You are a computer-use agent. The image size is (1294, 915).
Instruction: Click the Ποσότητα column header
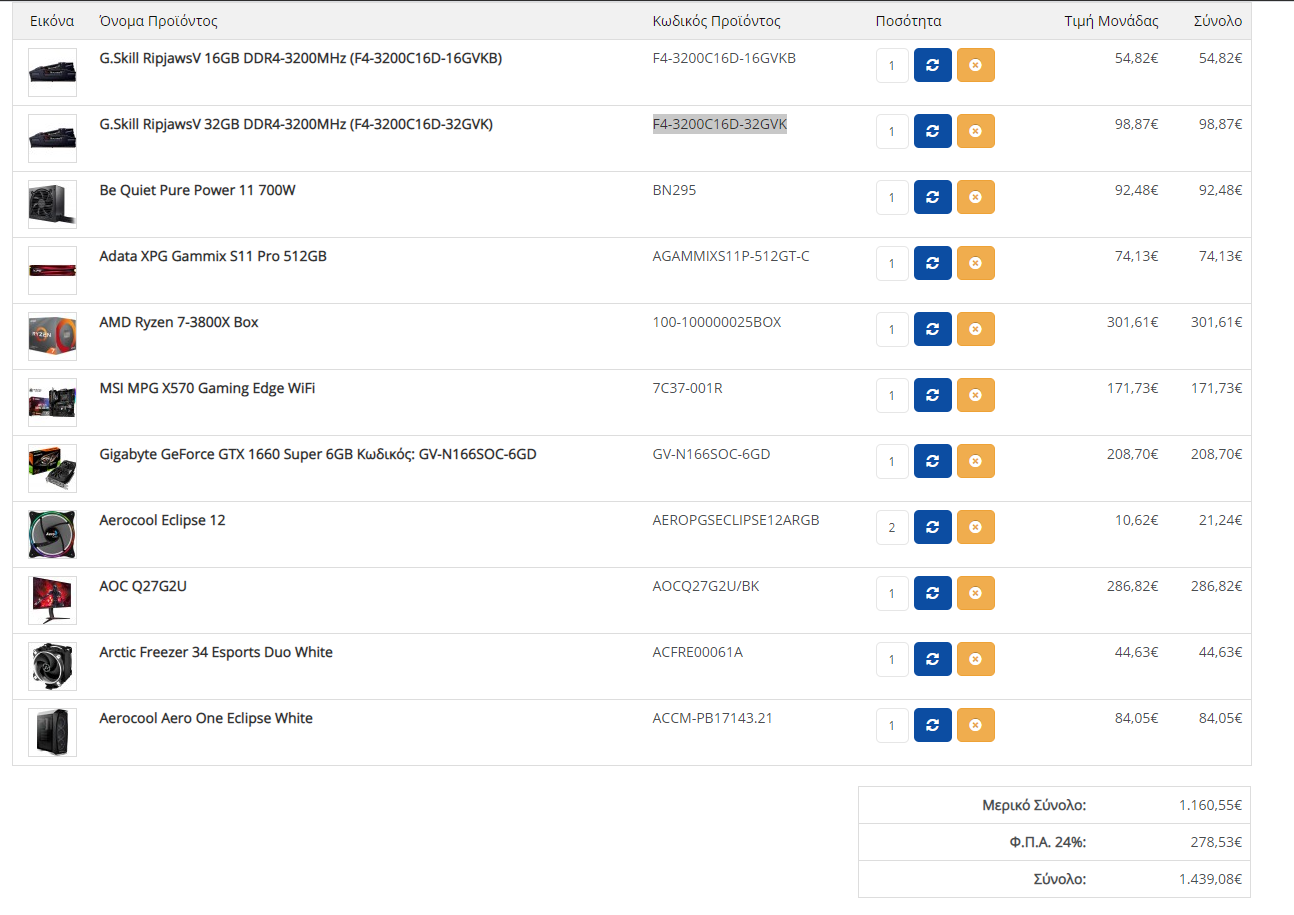pyautogui.click(x=908, y=21)
